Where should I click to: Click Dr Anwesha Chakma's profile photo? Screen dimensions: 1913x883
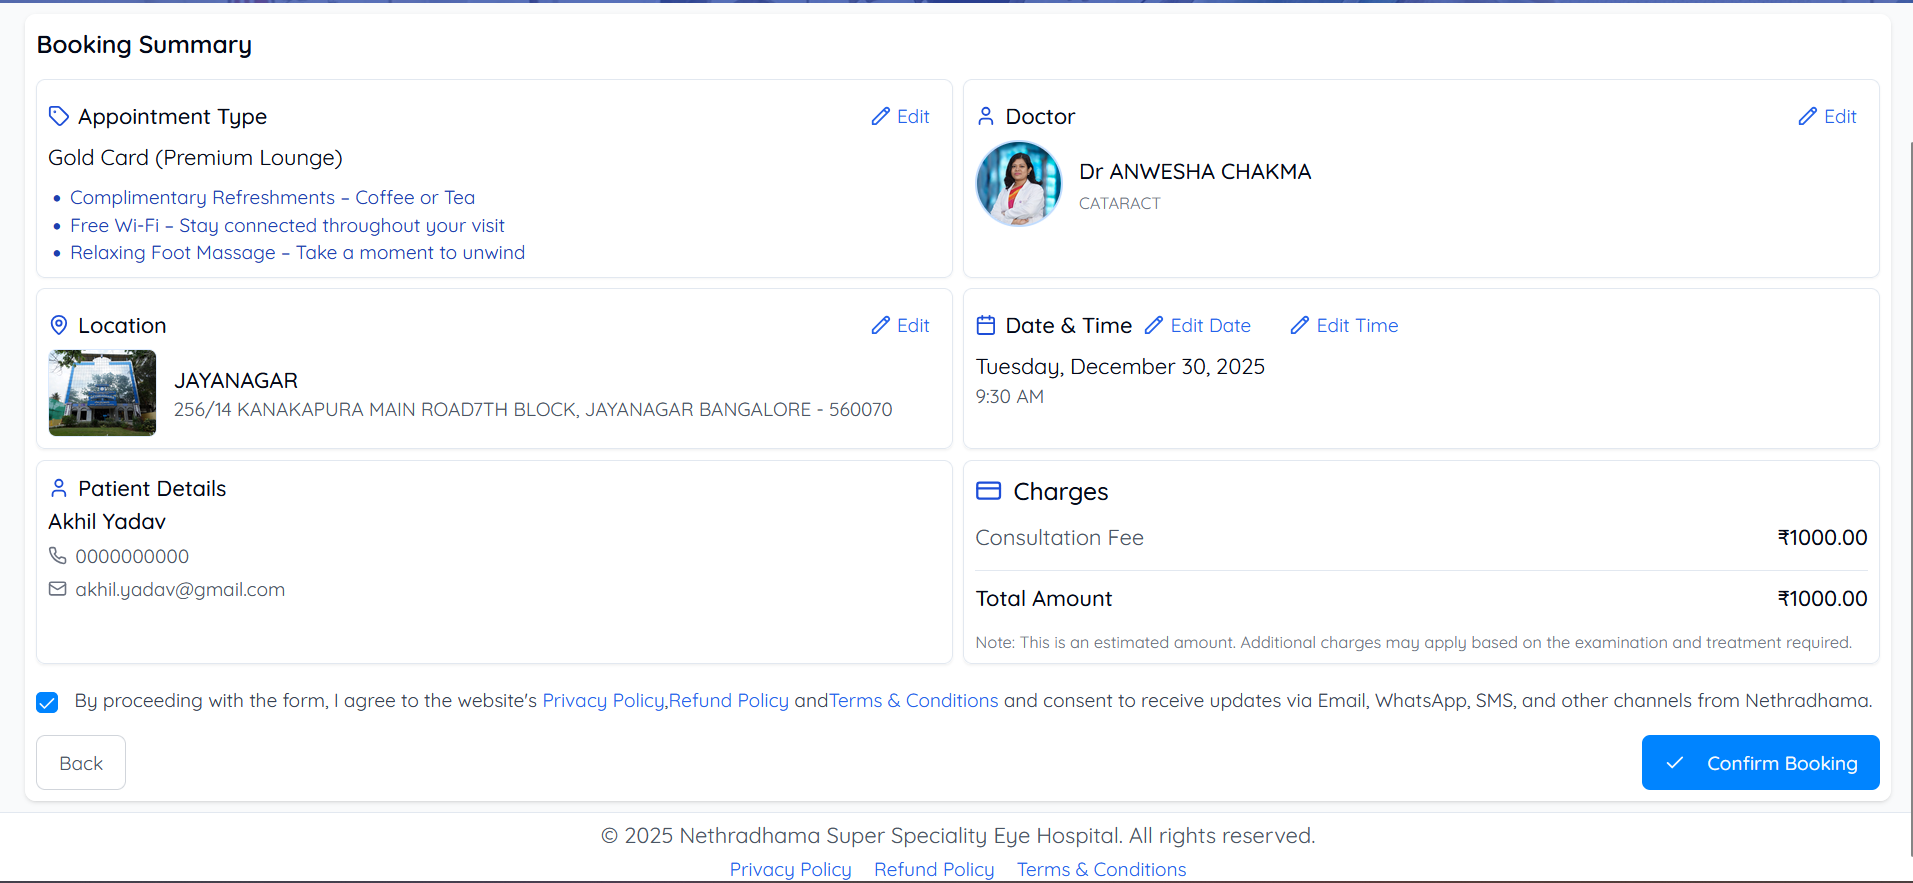click(1019, 184)
